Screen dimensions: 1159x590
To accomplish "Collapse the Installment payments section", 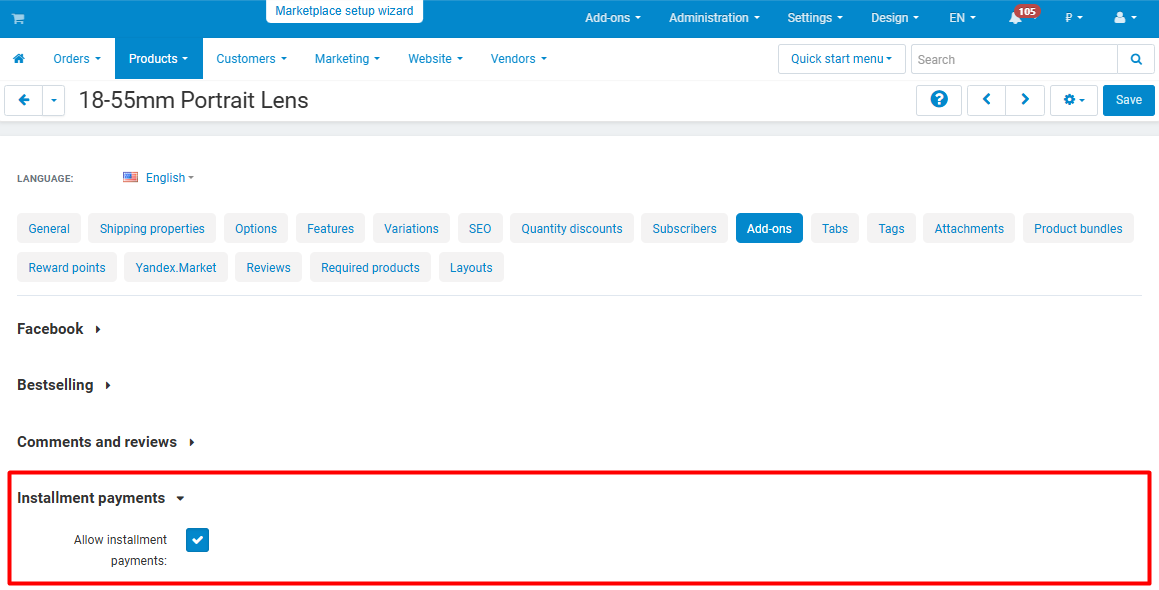I will 101,498.
